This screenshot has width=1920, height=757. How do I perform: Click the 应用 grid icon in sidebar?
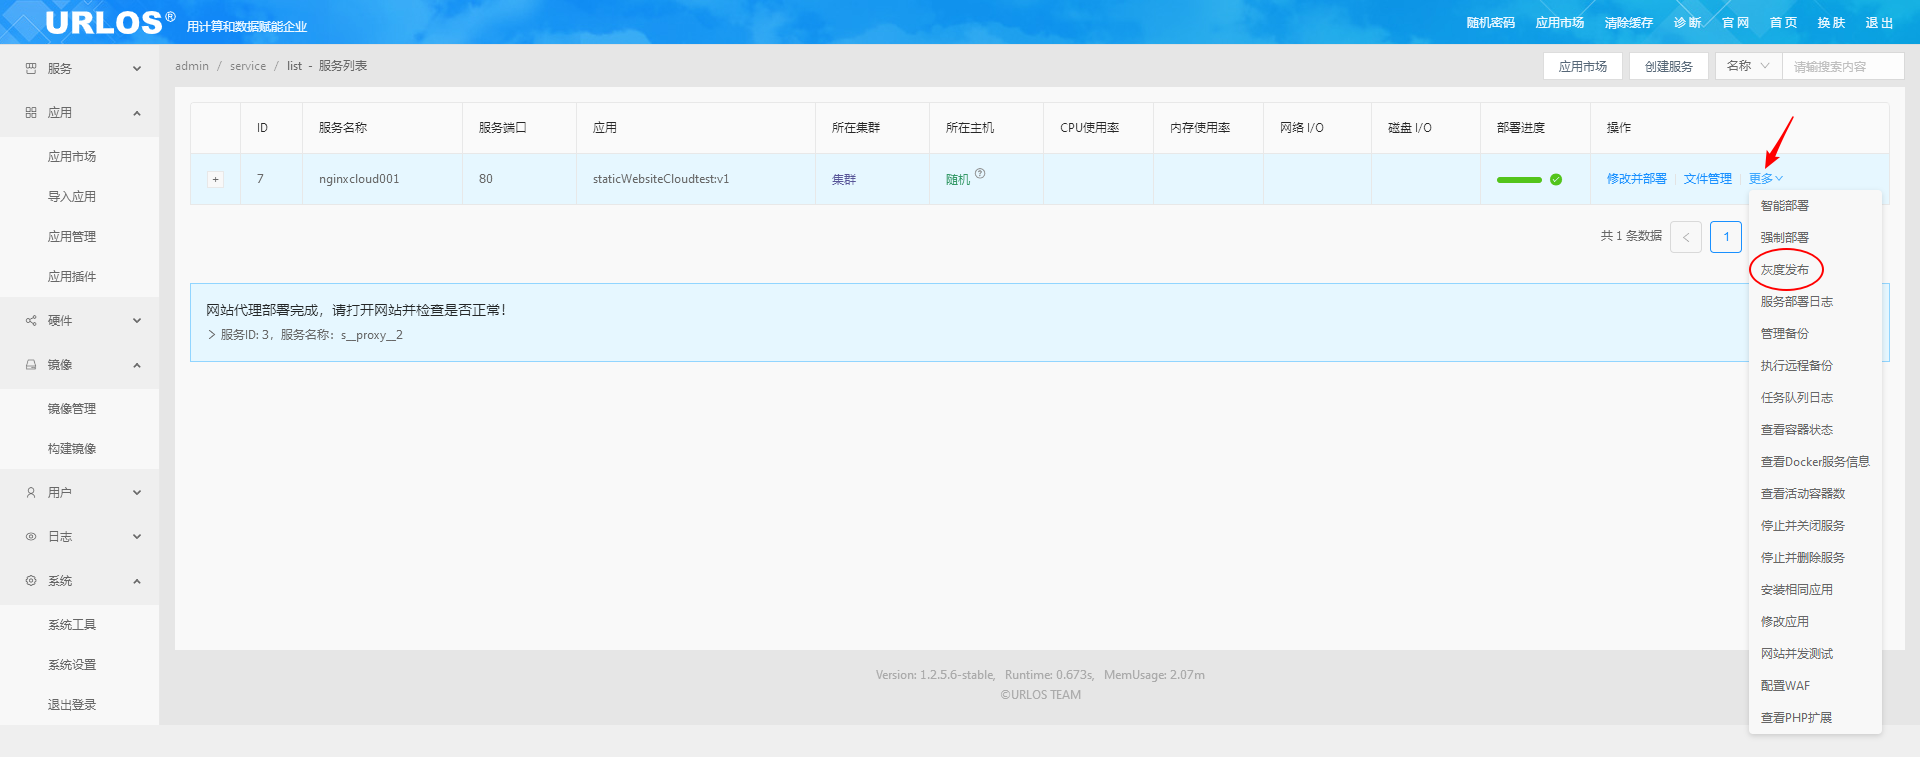pos(31,113)
